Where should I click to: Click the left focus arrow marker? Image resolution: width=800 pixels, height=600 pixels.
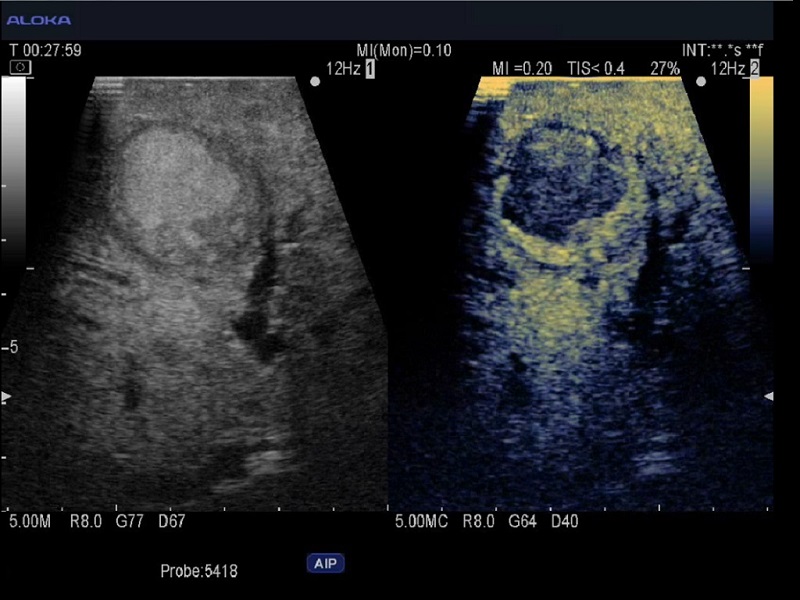pyautogui.click(x=6, y=397)
